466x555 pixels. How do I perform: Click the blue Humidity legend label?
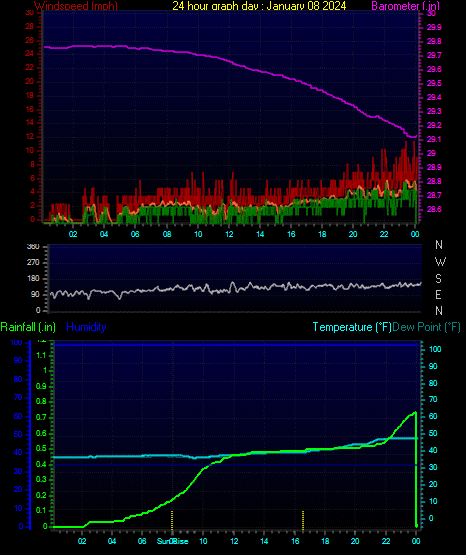coord(86,327)
